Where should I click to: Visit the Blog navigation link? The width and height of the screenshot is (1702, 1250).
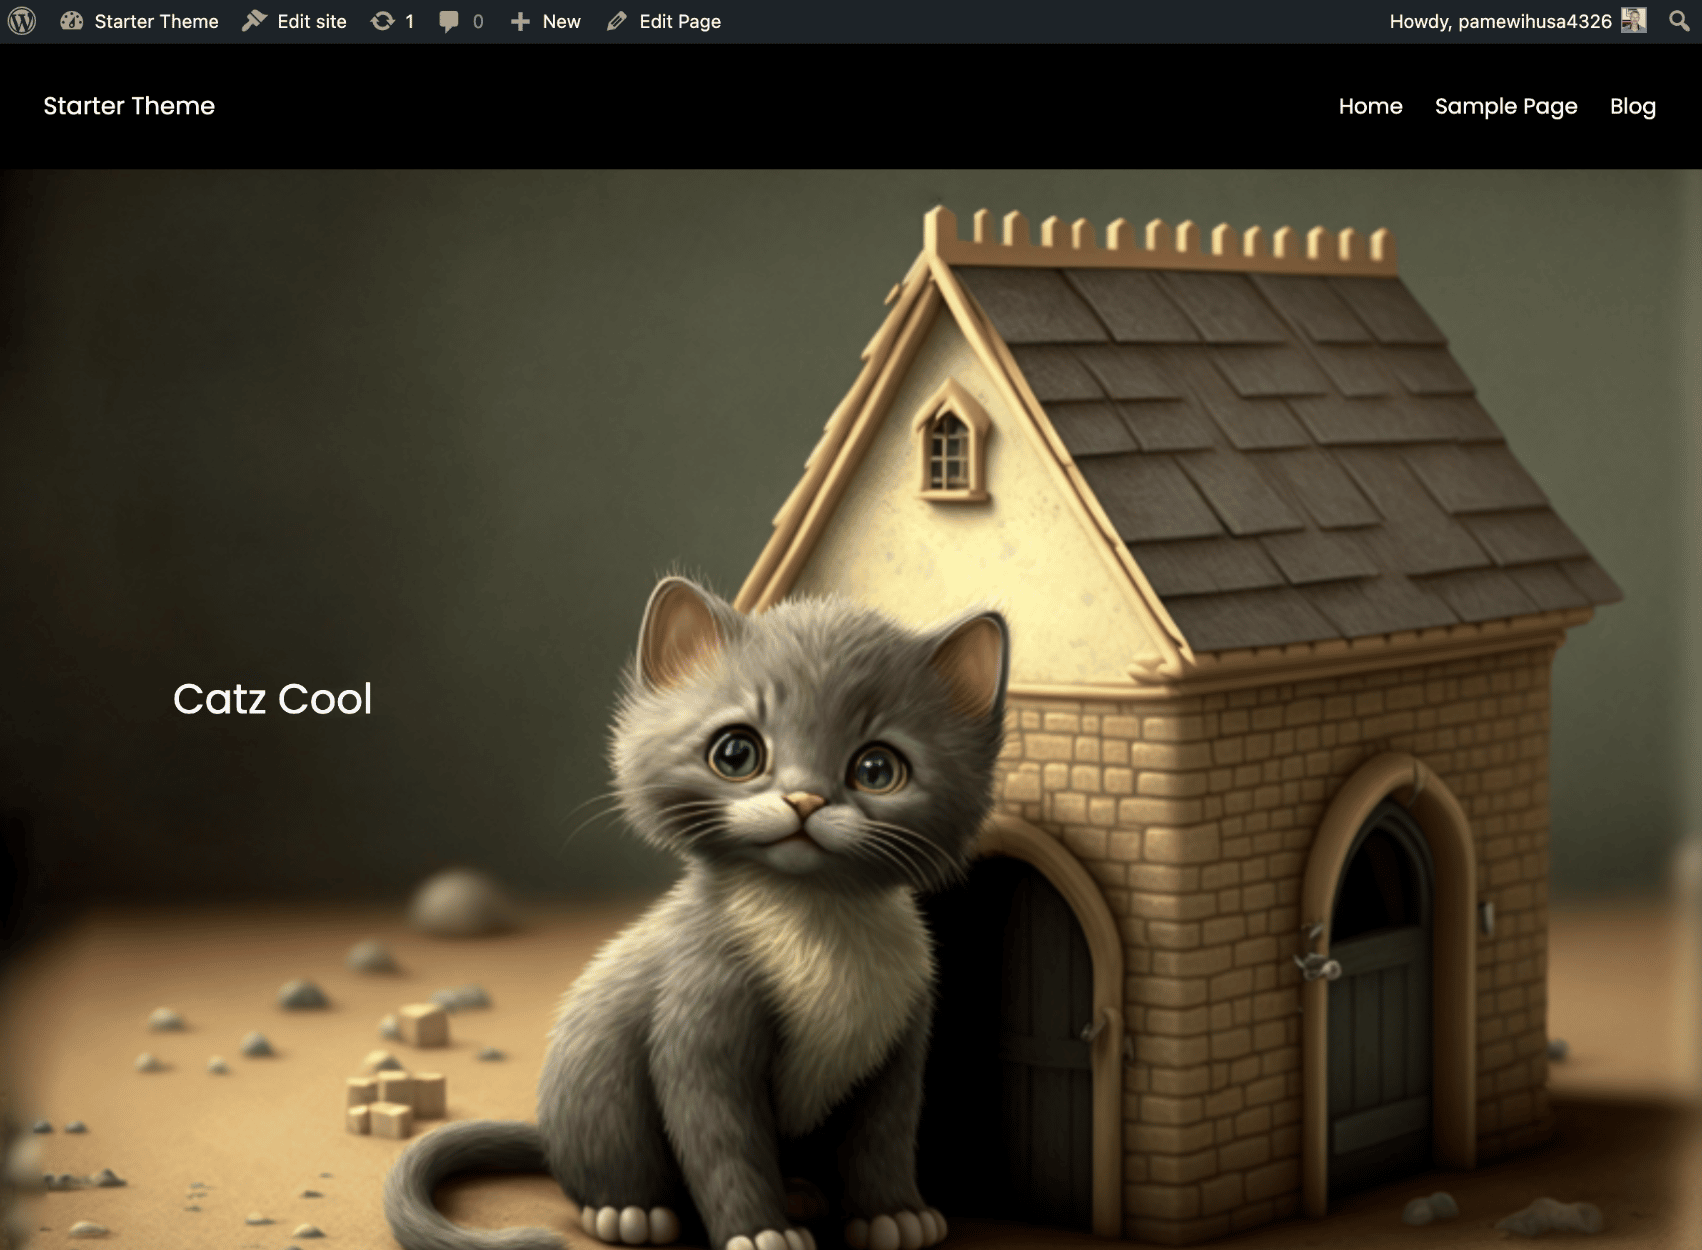tap(1633, 106)
